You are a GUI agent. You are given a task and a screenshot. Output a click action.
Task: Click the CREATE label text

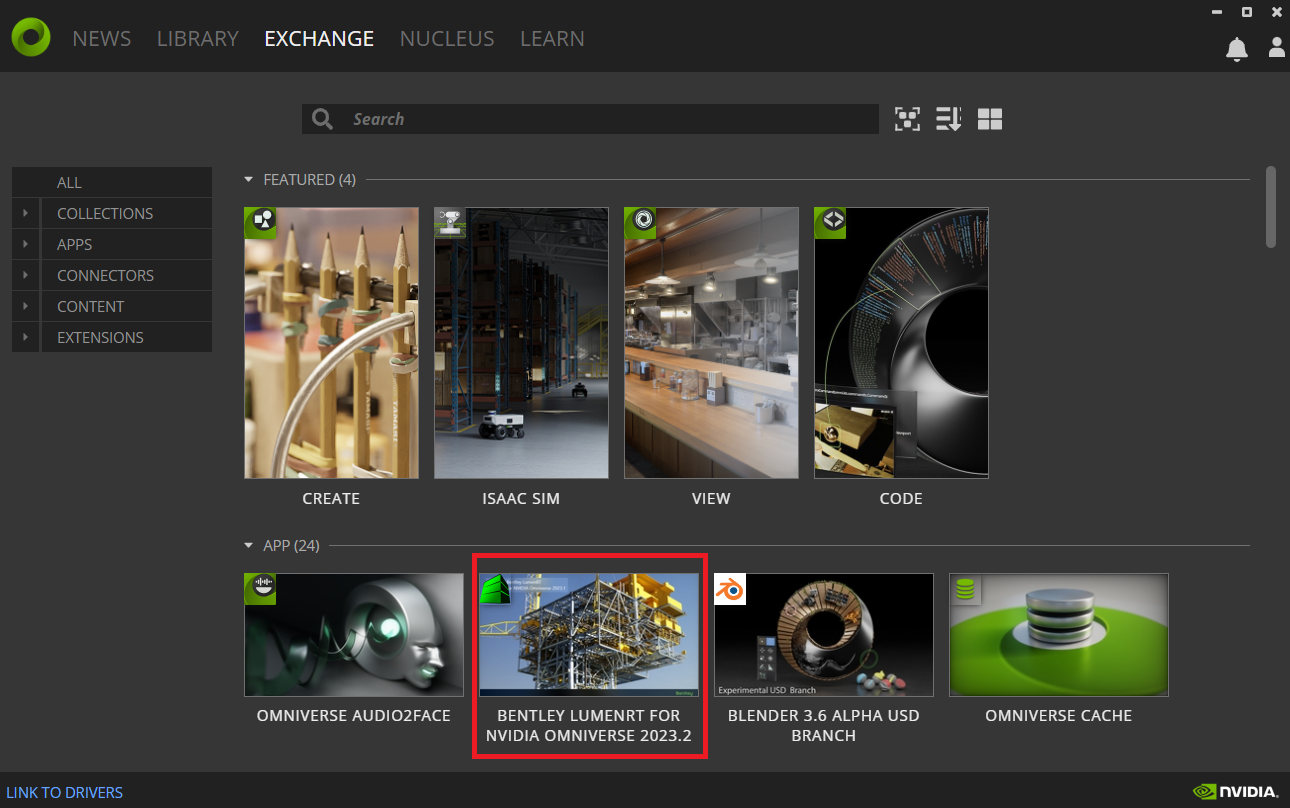[331, 498]
